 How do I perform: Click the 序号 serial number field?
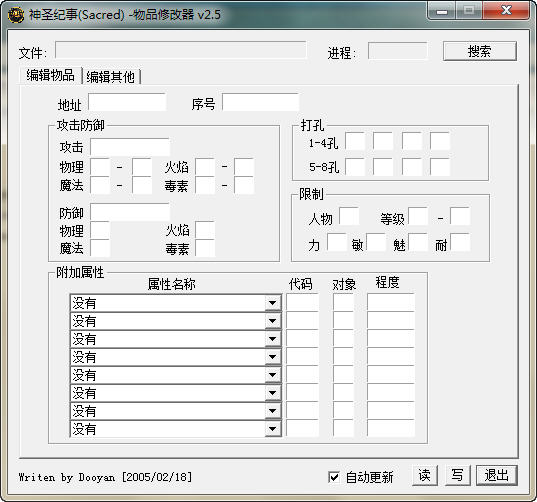click(x=261, y=102)
